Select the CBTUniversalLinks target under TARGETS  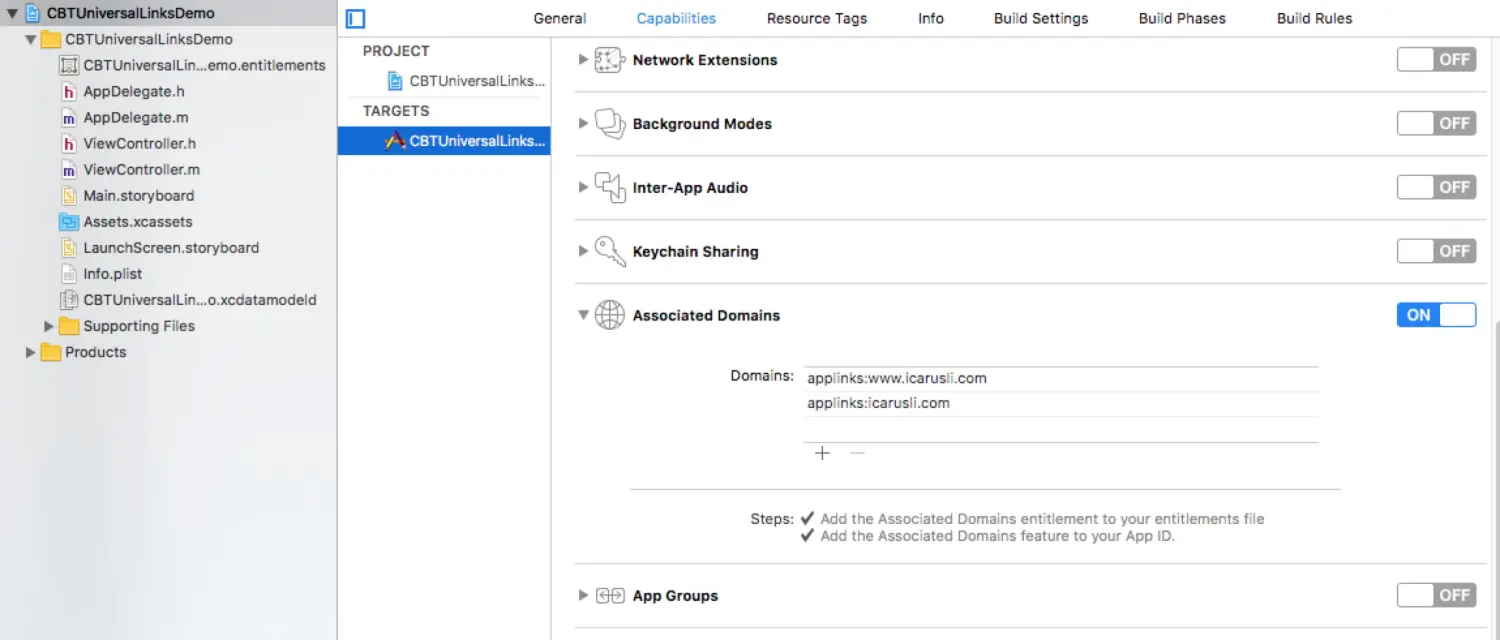click(445, 141)
